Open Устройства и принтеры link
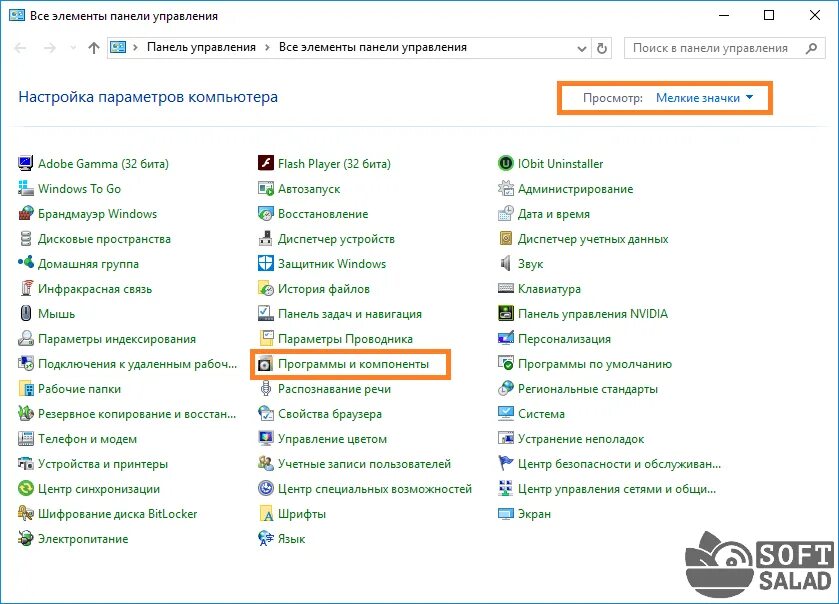Viewport: 839px width, 604px height. 103,464
